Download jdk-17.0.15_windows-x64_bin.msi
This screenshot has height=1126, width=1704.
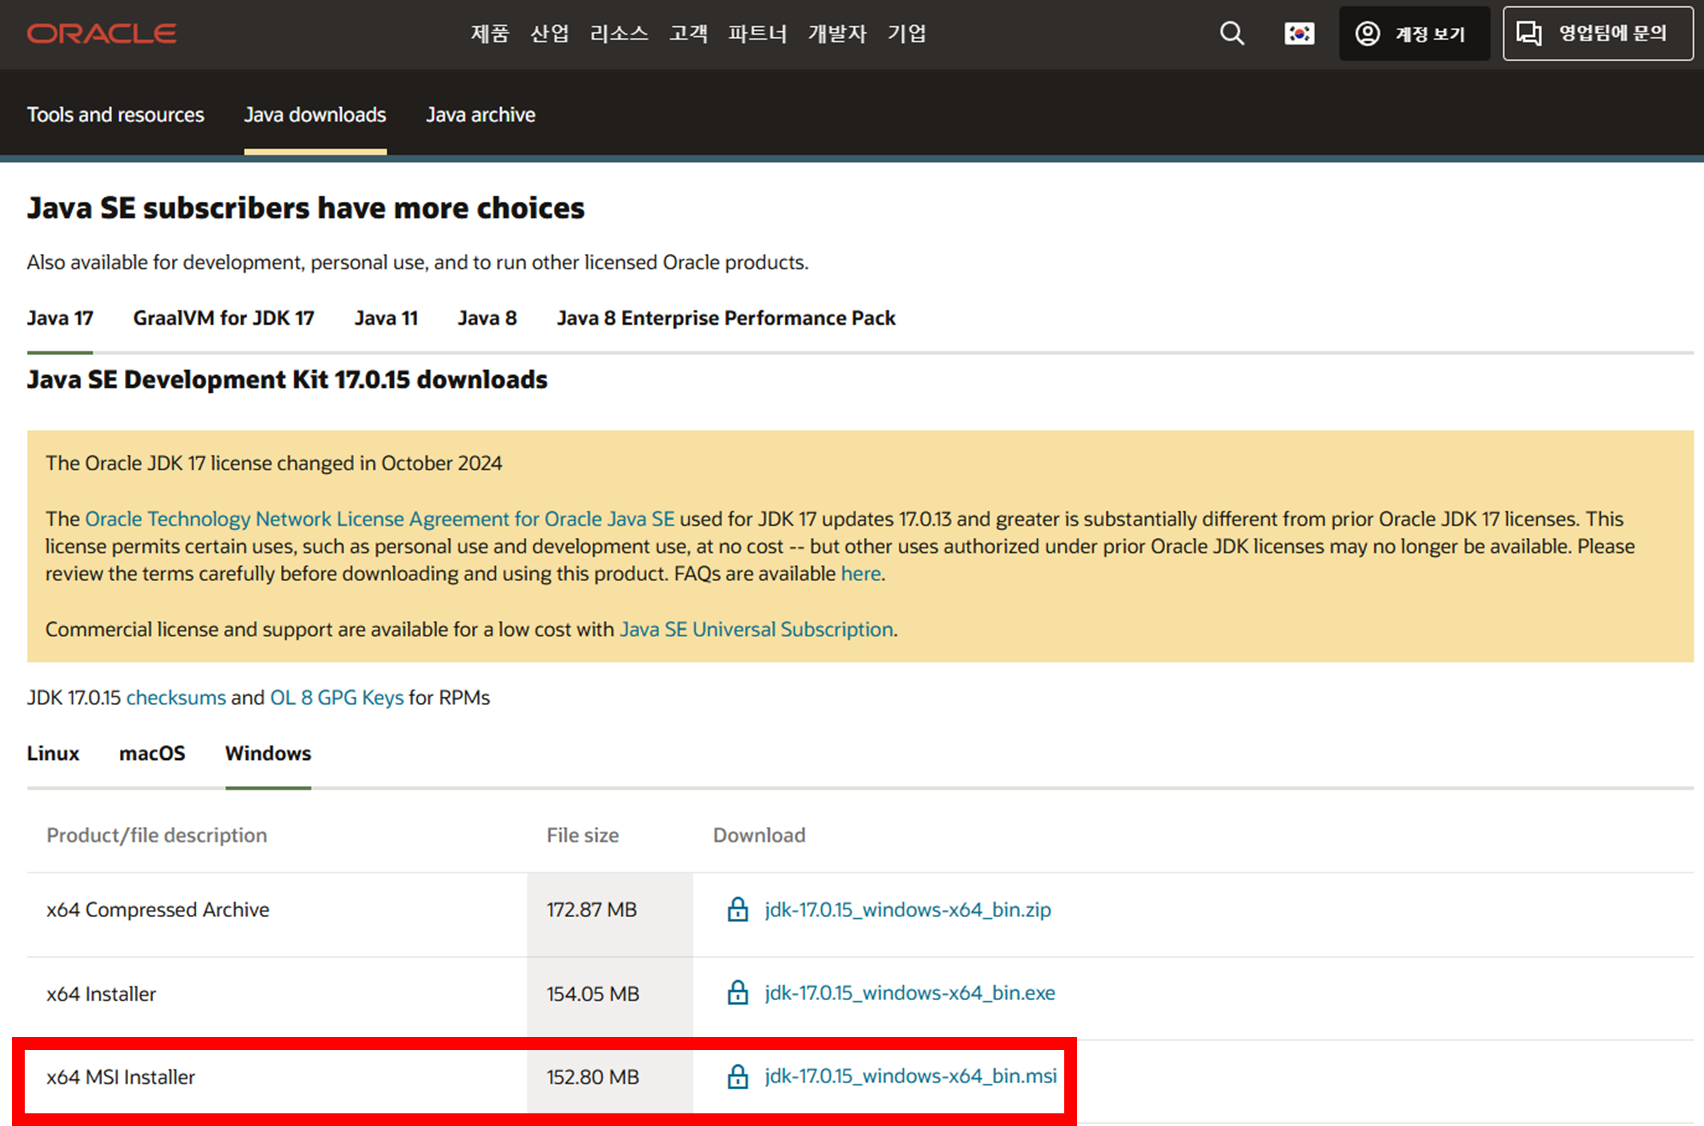coord(911,1076)
